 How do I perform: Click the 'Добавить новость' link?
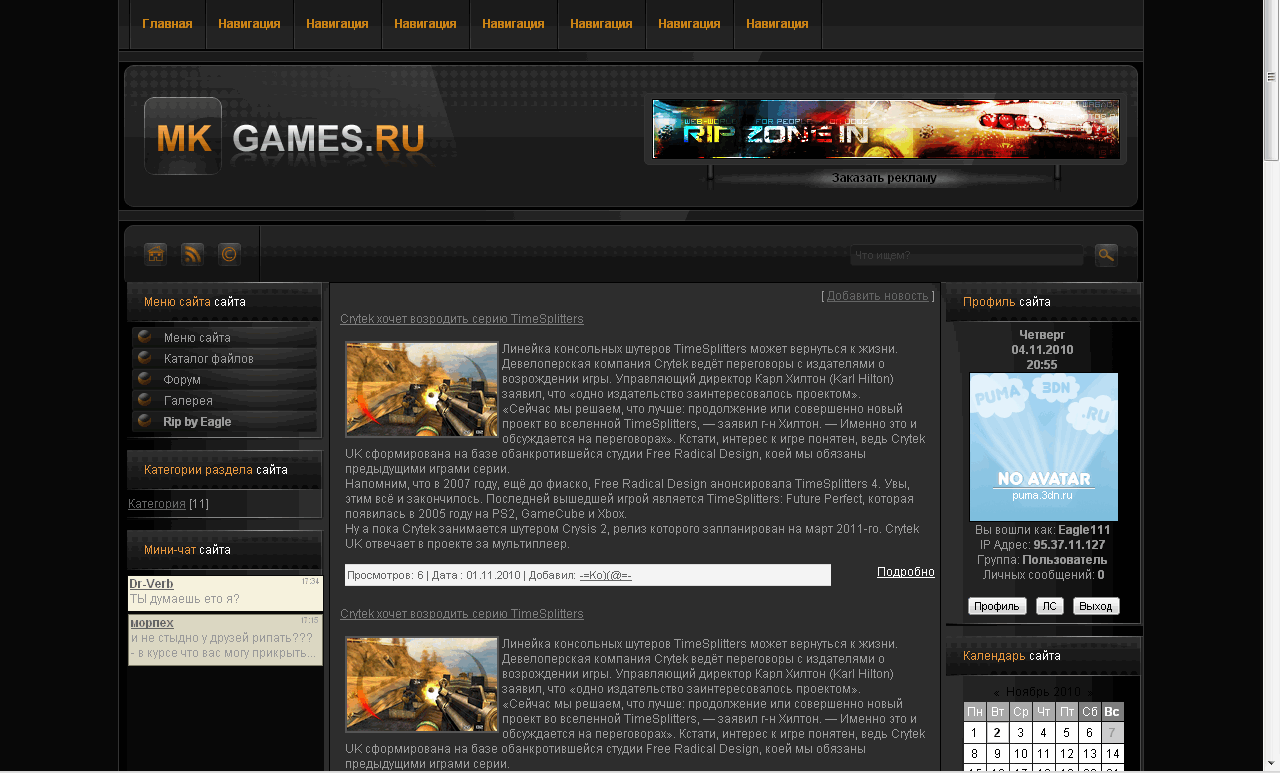878,295
